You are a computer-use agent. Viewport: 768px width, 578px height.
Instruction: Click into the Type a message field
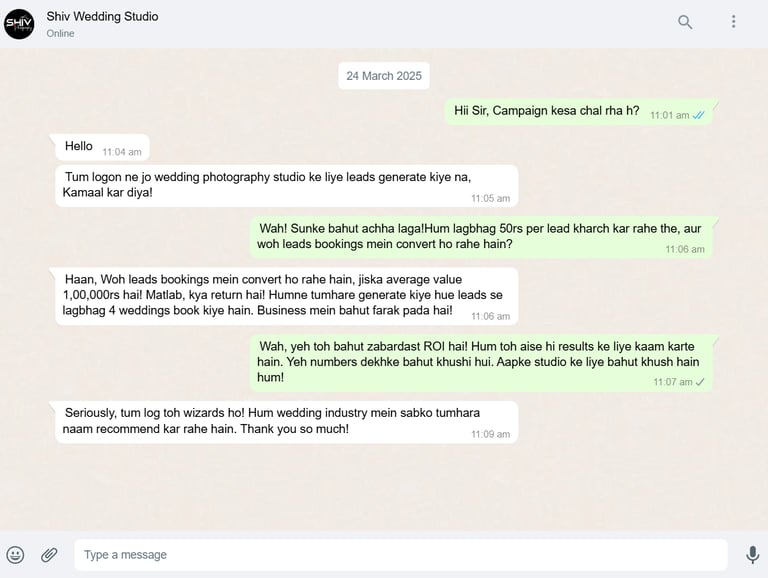point(401,555)
